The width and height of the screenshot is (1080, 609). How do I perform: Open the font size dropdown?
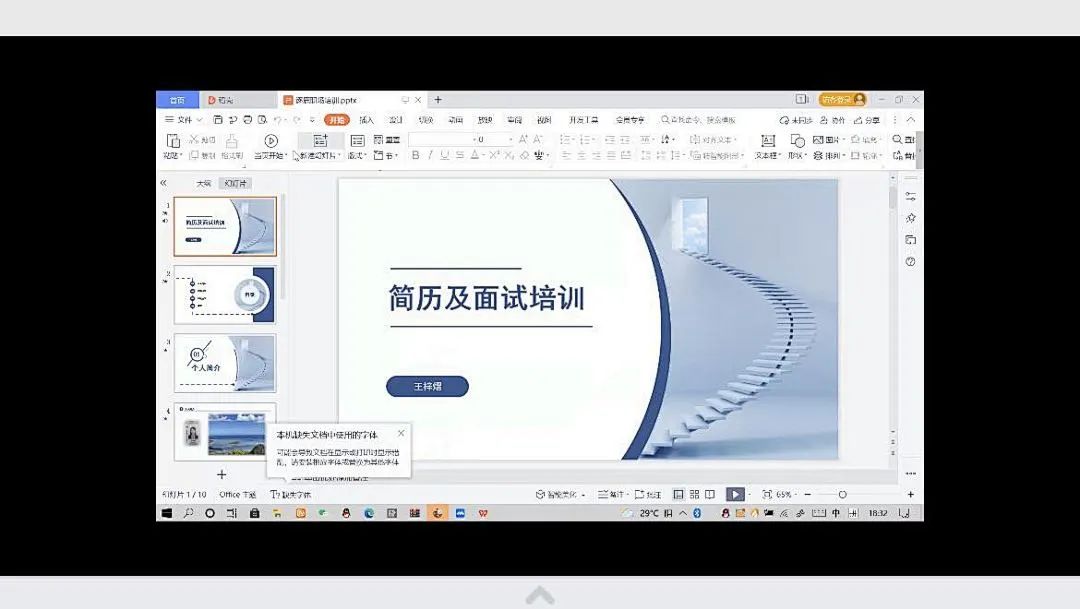(x=510, y=139)
